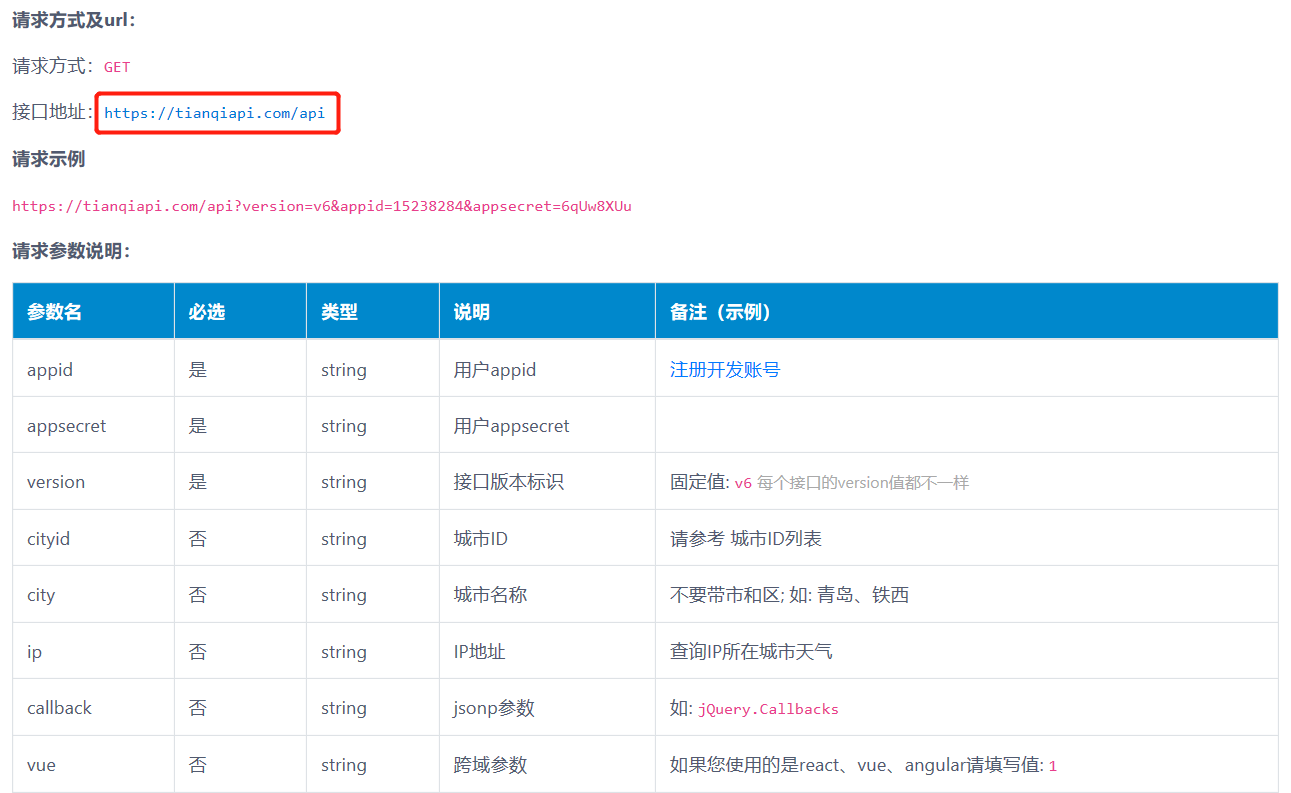Click the 请求参数说明 heading
Image resolution: width=1291 pixels, height=793 pixels.
[71, 251]
